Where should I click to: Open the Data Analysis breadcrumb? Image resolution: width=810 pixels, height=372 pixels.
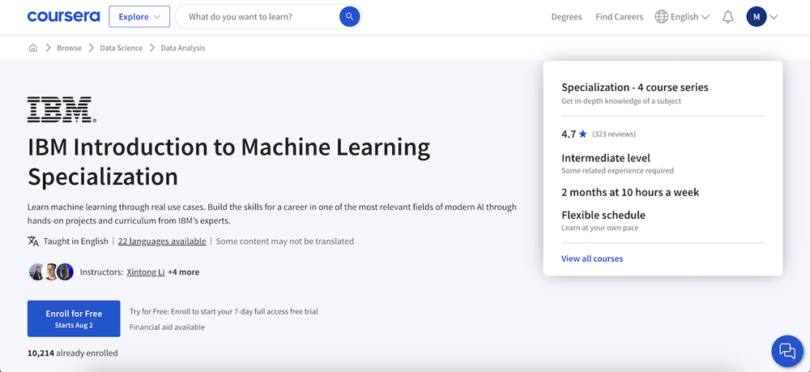point(183,48)
